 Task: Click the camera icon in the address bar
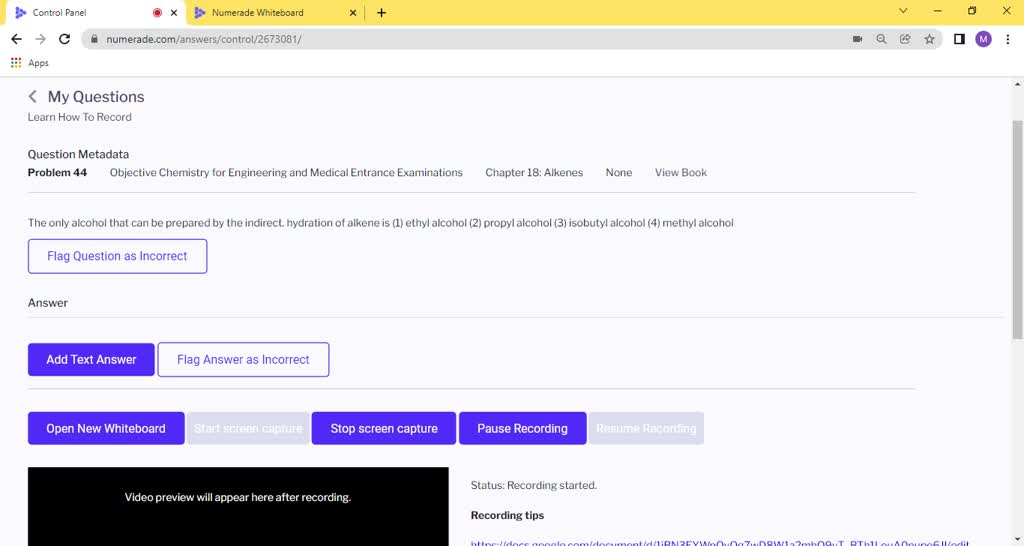pyautogui.click(x=857, y=39)
